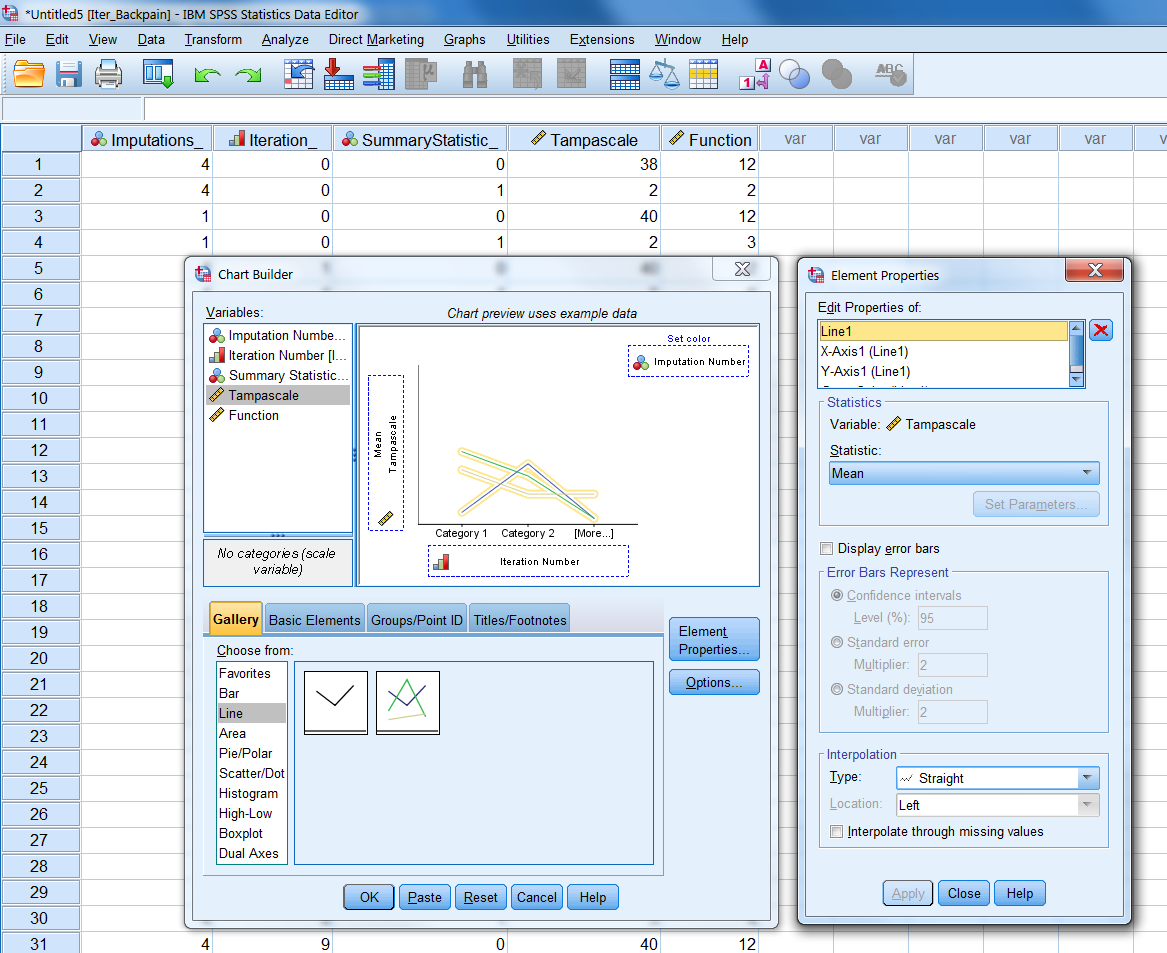Click the green Undo arrow in toolbar

(207, 75)
